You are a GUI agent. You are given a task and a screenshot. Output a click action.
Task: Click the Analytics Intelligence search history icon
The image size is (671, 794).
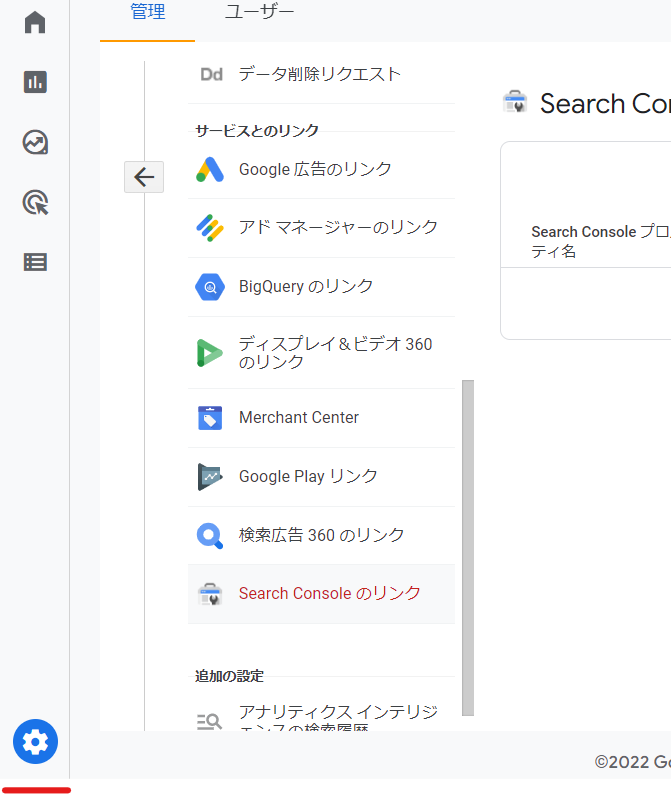[209, 721]
